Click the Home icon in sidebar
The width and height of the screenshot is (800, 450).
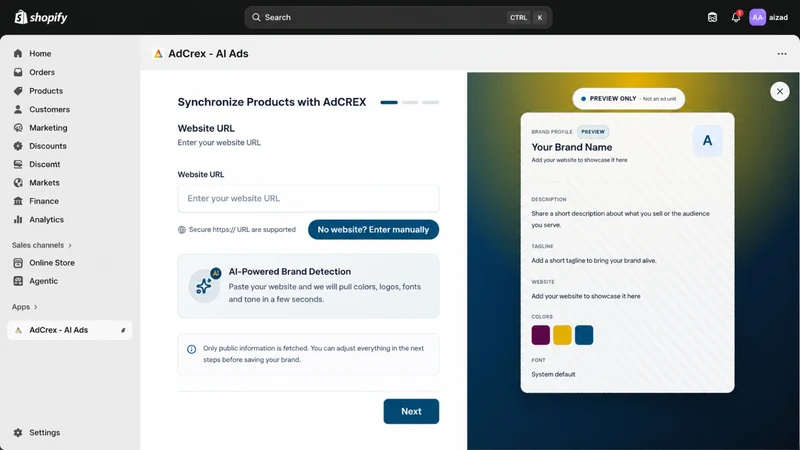(x=18, y=54)
